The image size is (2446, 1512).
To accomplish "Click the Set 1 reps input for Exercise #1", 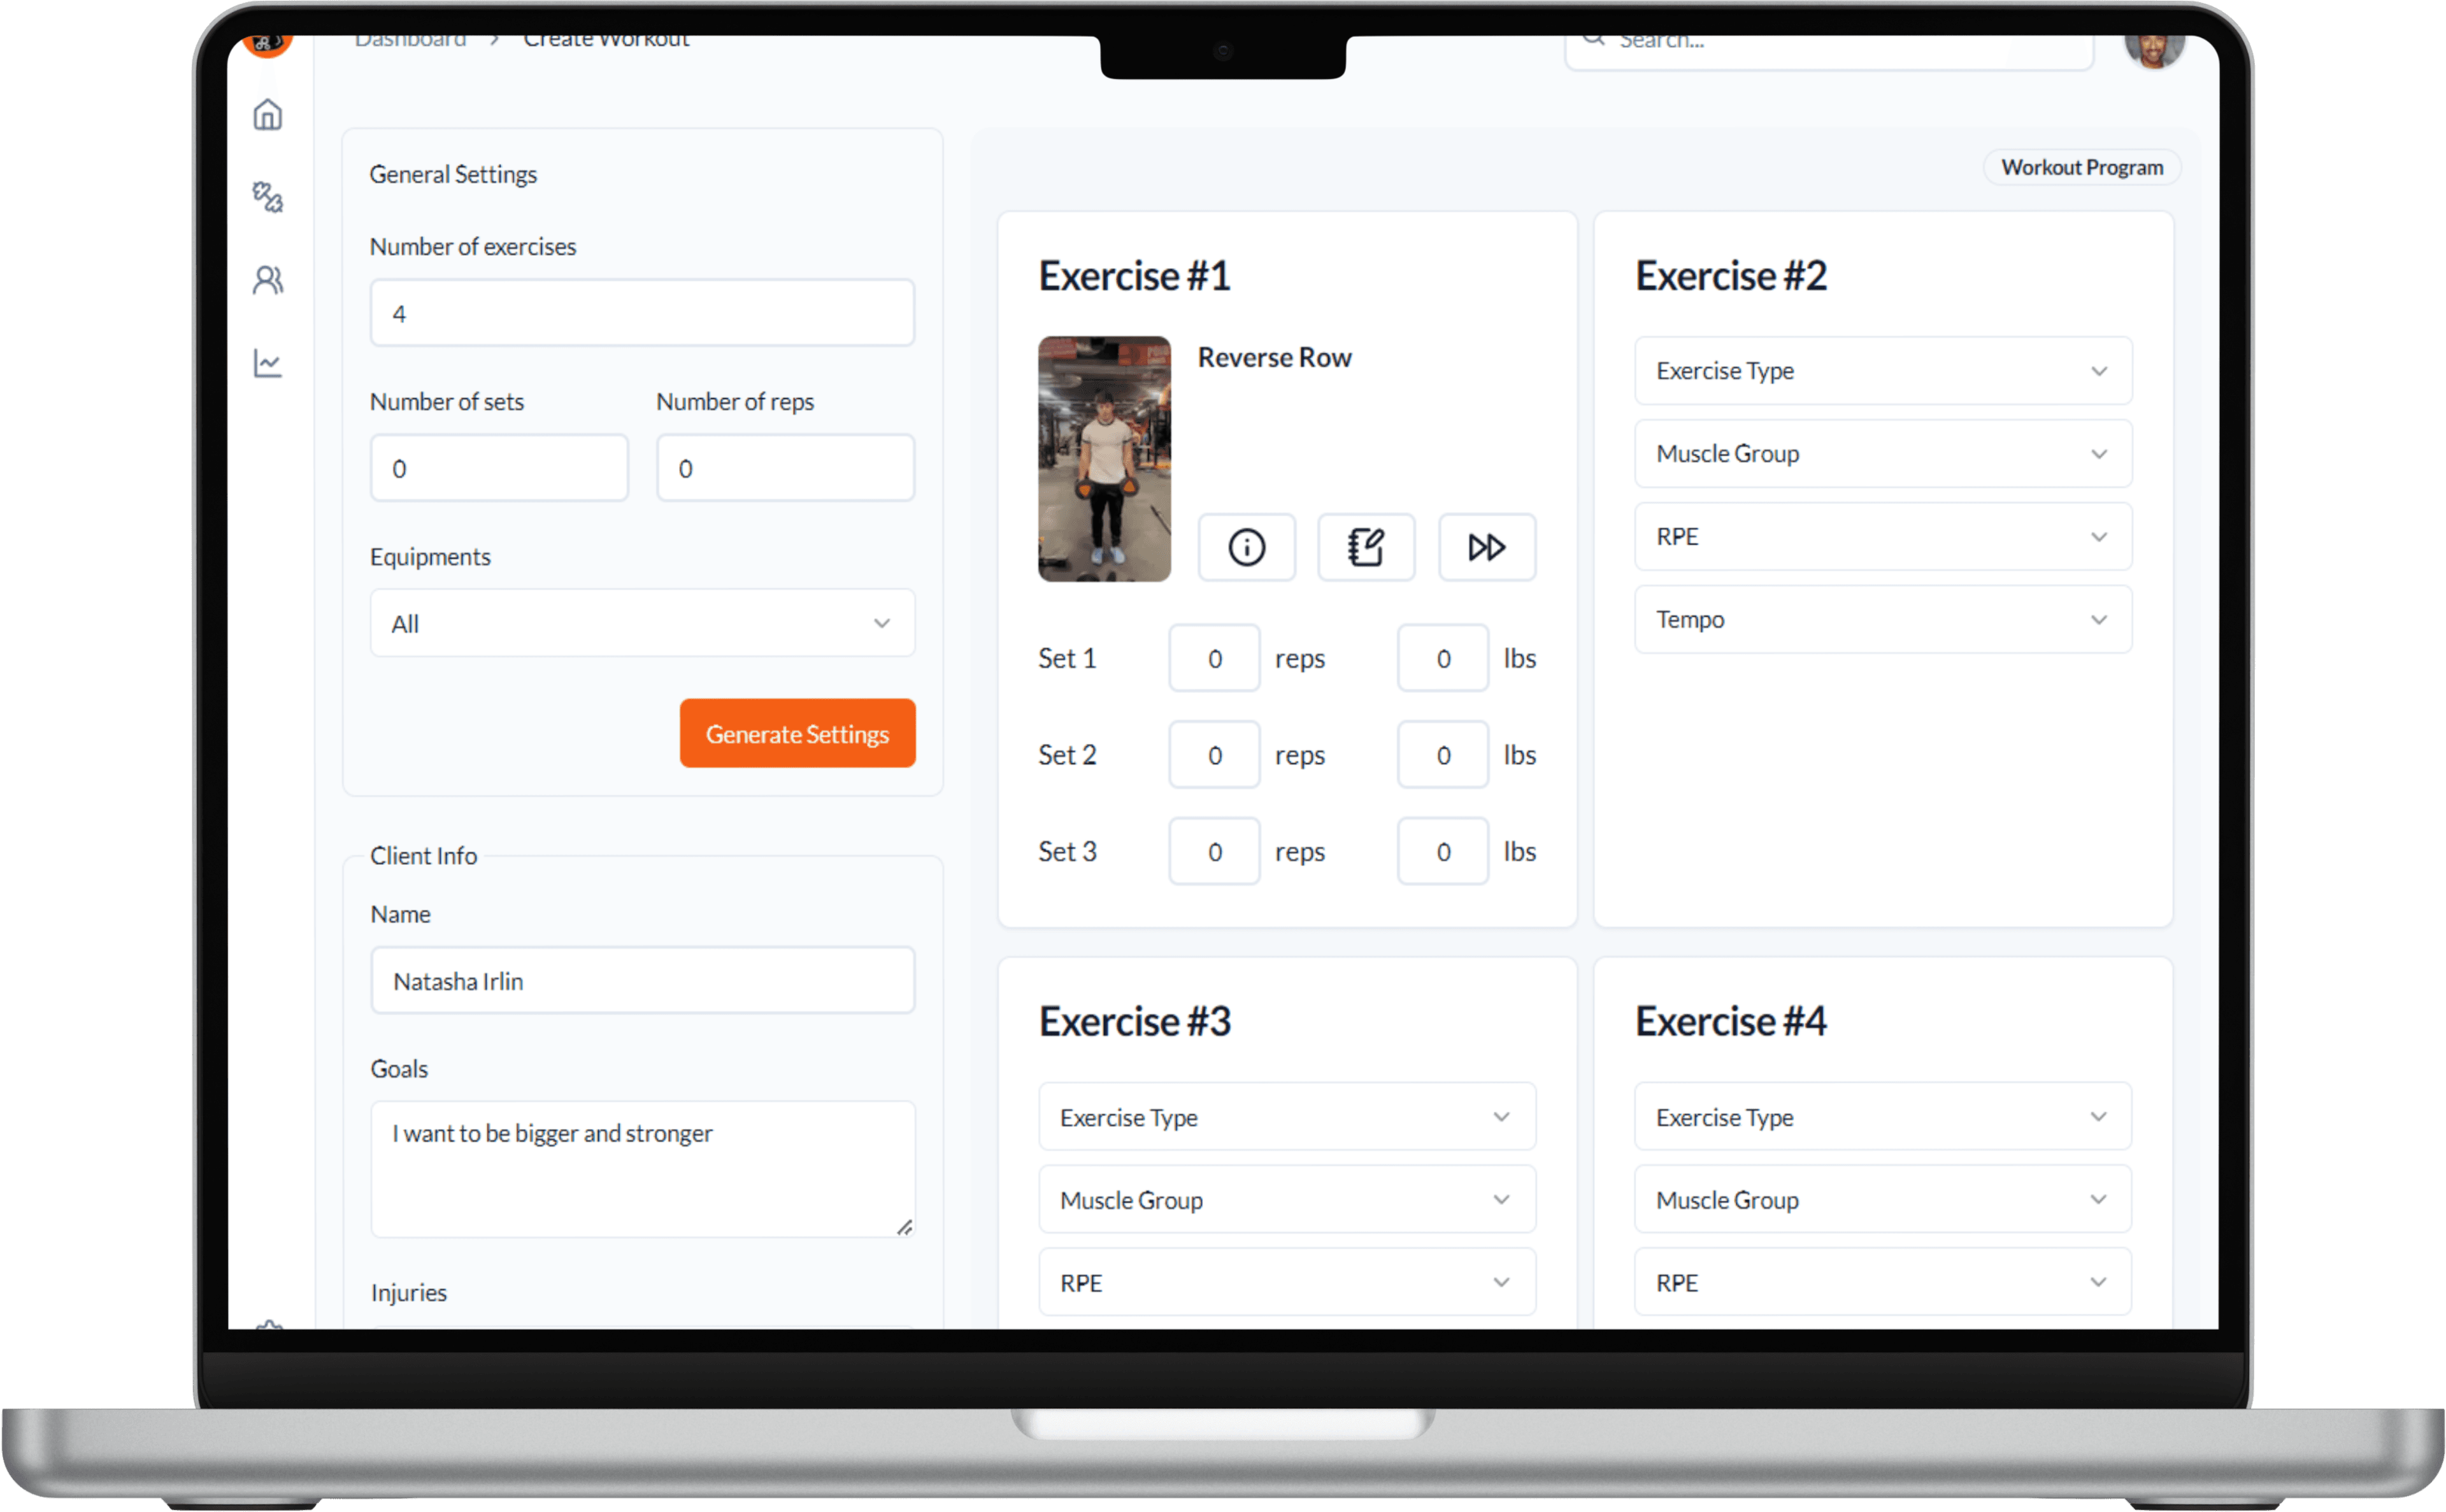I will (1213, 657).
